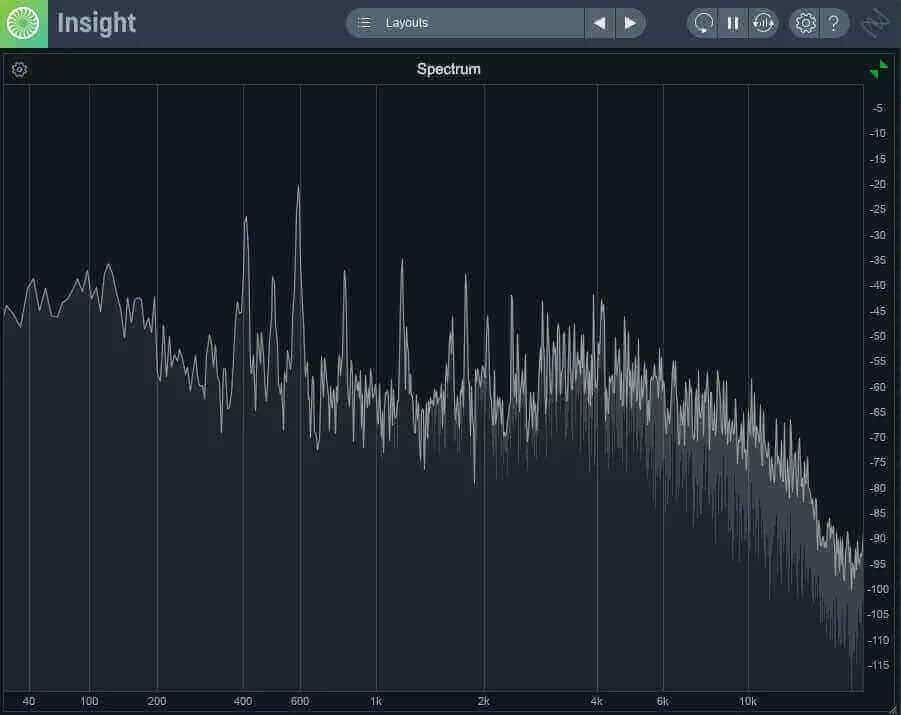The height and width of the screenshot is (715, 901).
Task: Open the layouts list icon
Action: 364,23
